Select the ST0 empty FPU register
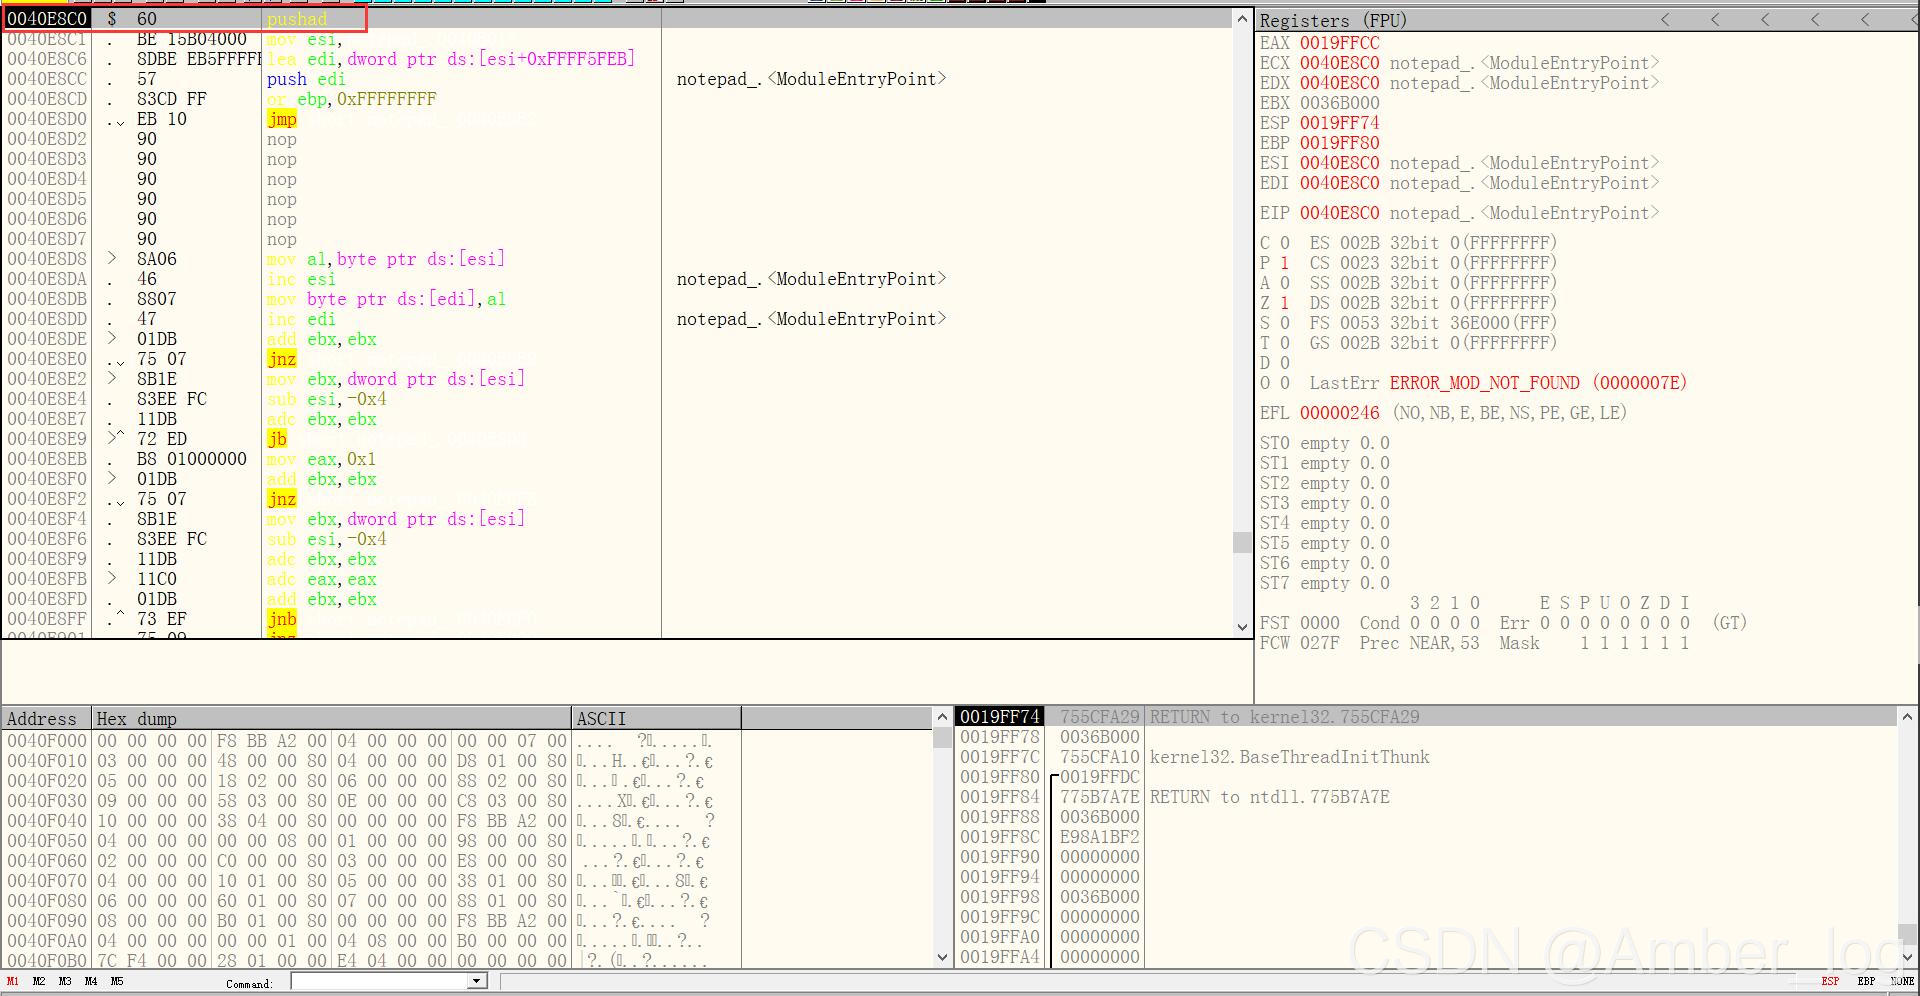This screenshot has width=1920, height=996. pyautogui.click(x=1325, y=443)
